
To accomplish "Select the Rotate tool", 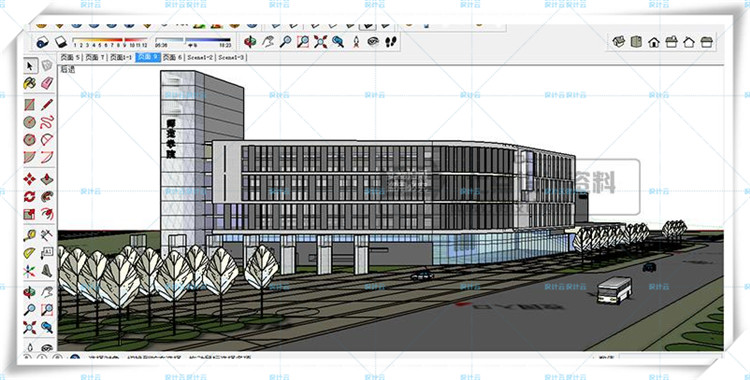I will point(30,196).
